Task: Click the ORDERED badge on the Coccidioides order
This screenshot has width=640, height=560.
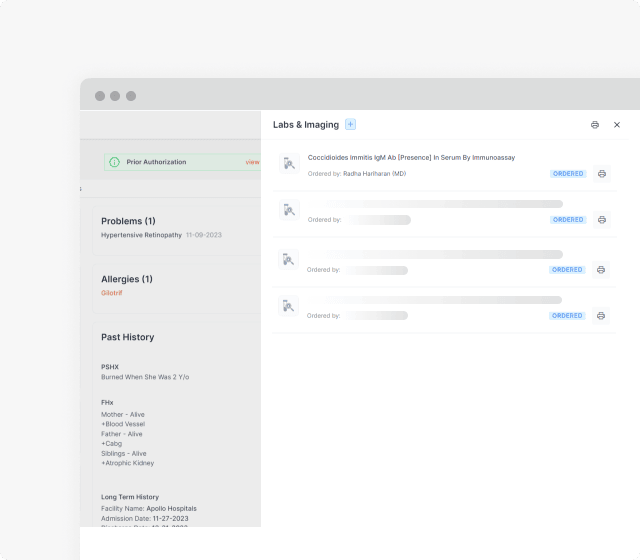Action: (568, 174)
